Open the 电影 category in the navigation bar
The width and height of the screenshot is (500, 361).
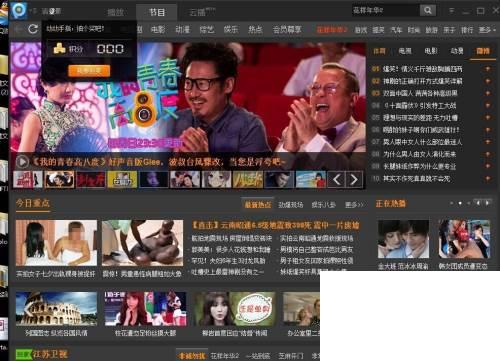click(158, 30)
